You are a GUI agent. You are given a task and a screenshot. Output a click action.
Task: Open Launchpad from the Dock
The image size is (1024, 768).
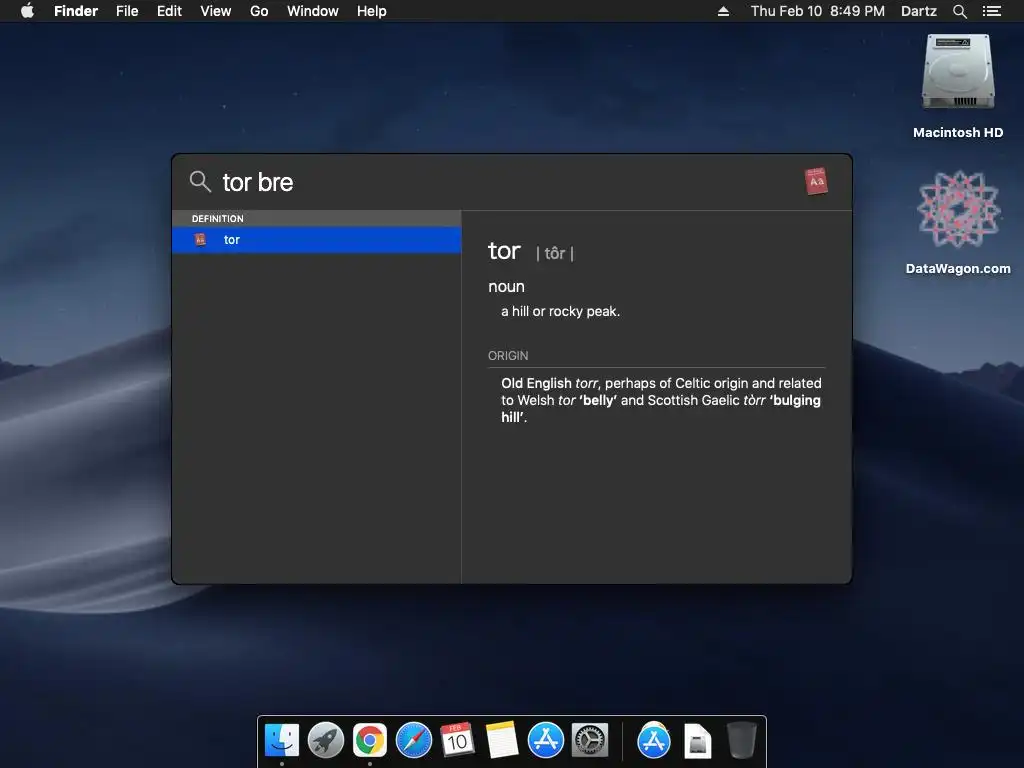click(x=326, y=741)
